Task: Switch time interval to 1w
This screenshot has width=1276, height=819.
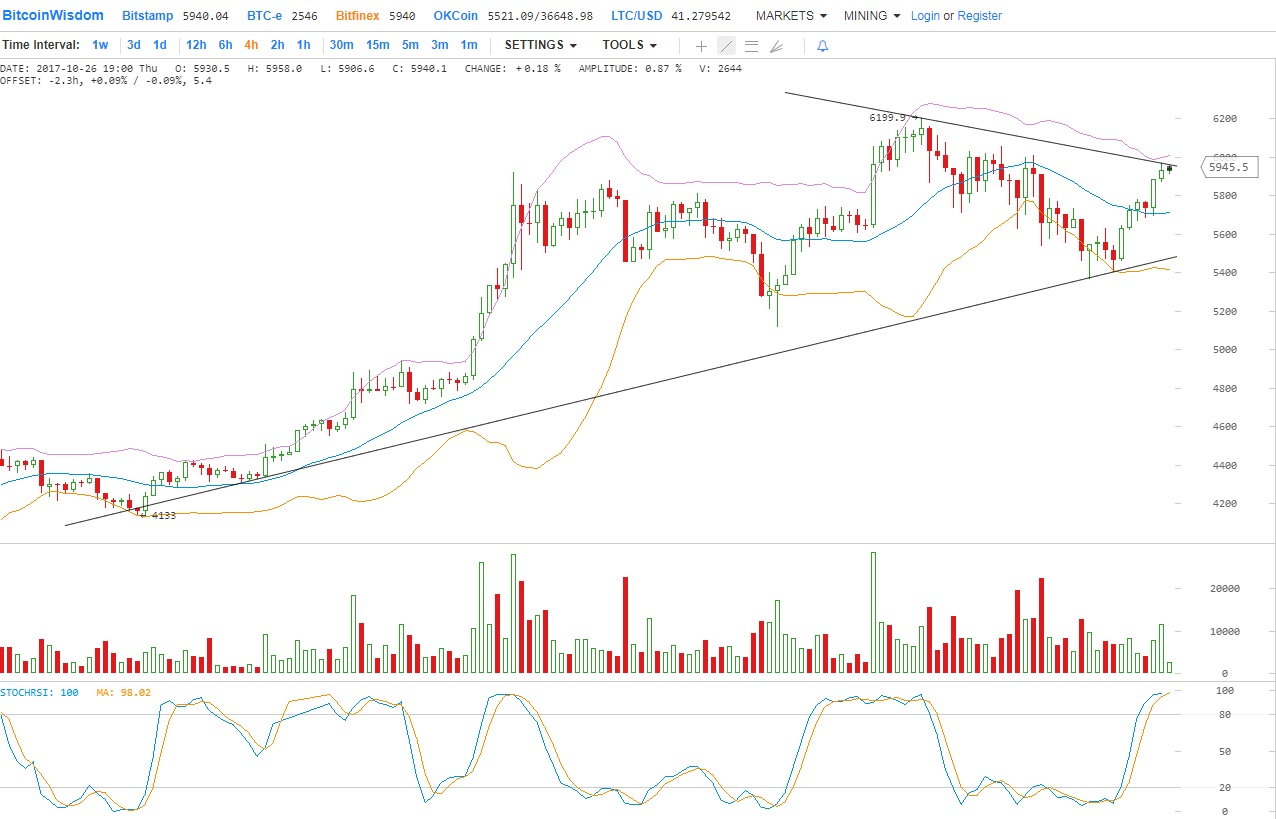Action: tap(100, 45)
